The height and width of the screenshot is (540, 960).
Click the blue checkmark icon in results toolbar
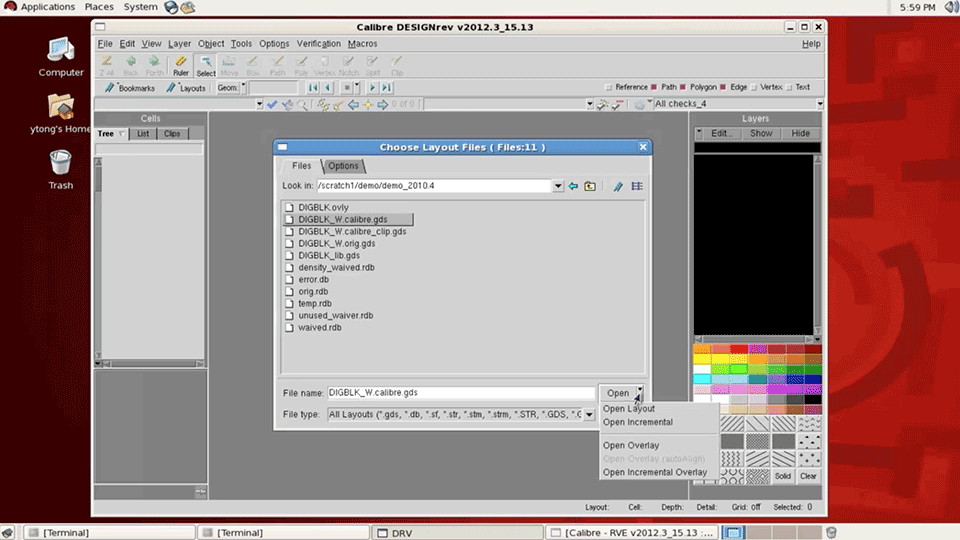point(272,105)
